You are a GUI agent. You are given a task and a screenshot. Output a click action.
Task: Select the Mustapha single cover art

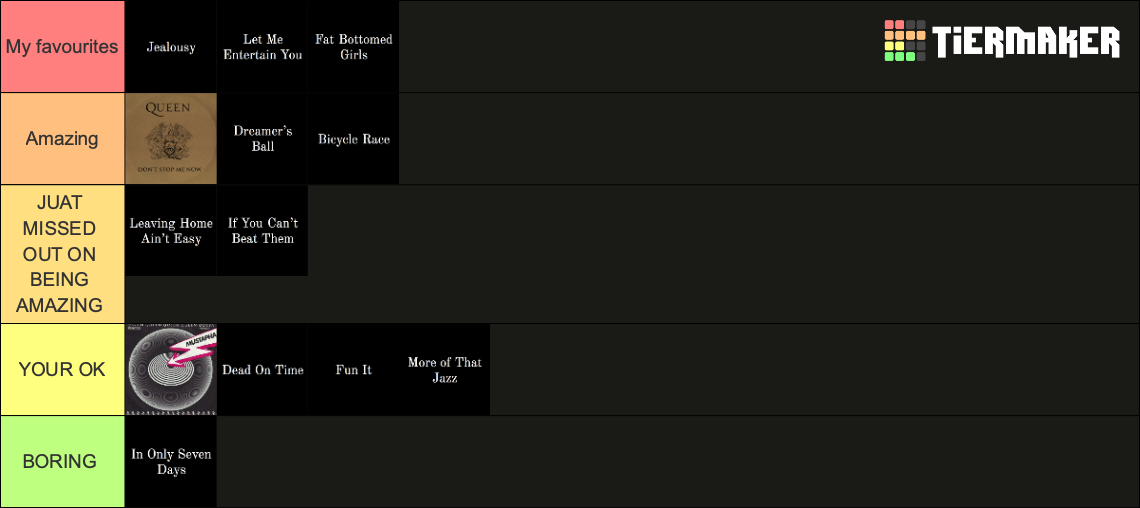point(171,369)
